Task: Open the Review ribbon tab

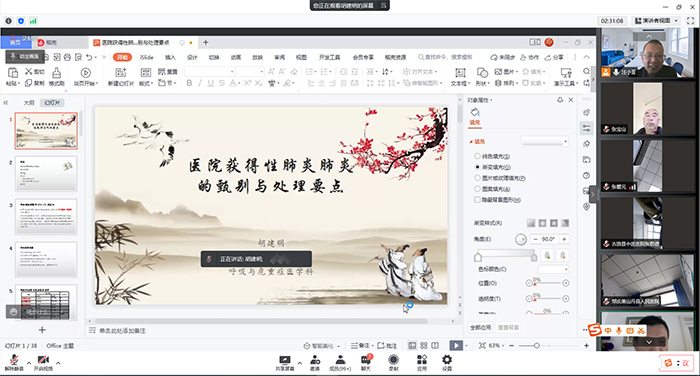Action: [279, 57]
